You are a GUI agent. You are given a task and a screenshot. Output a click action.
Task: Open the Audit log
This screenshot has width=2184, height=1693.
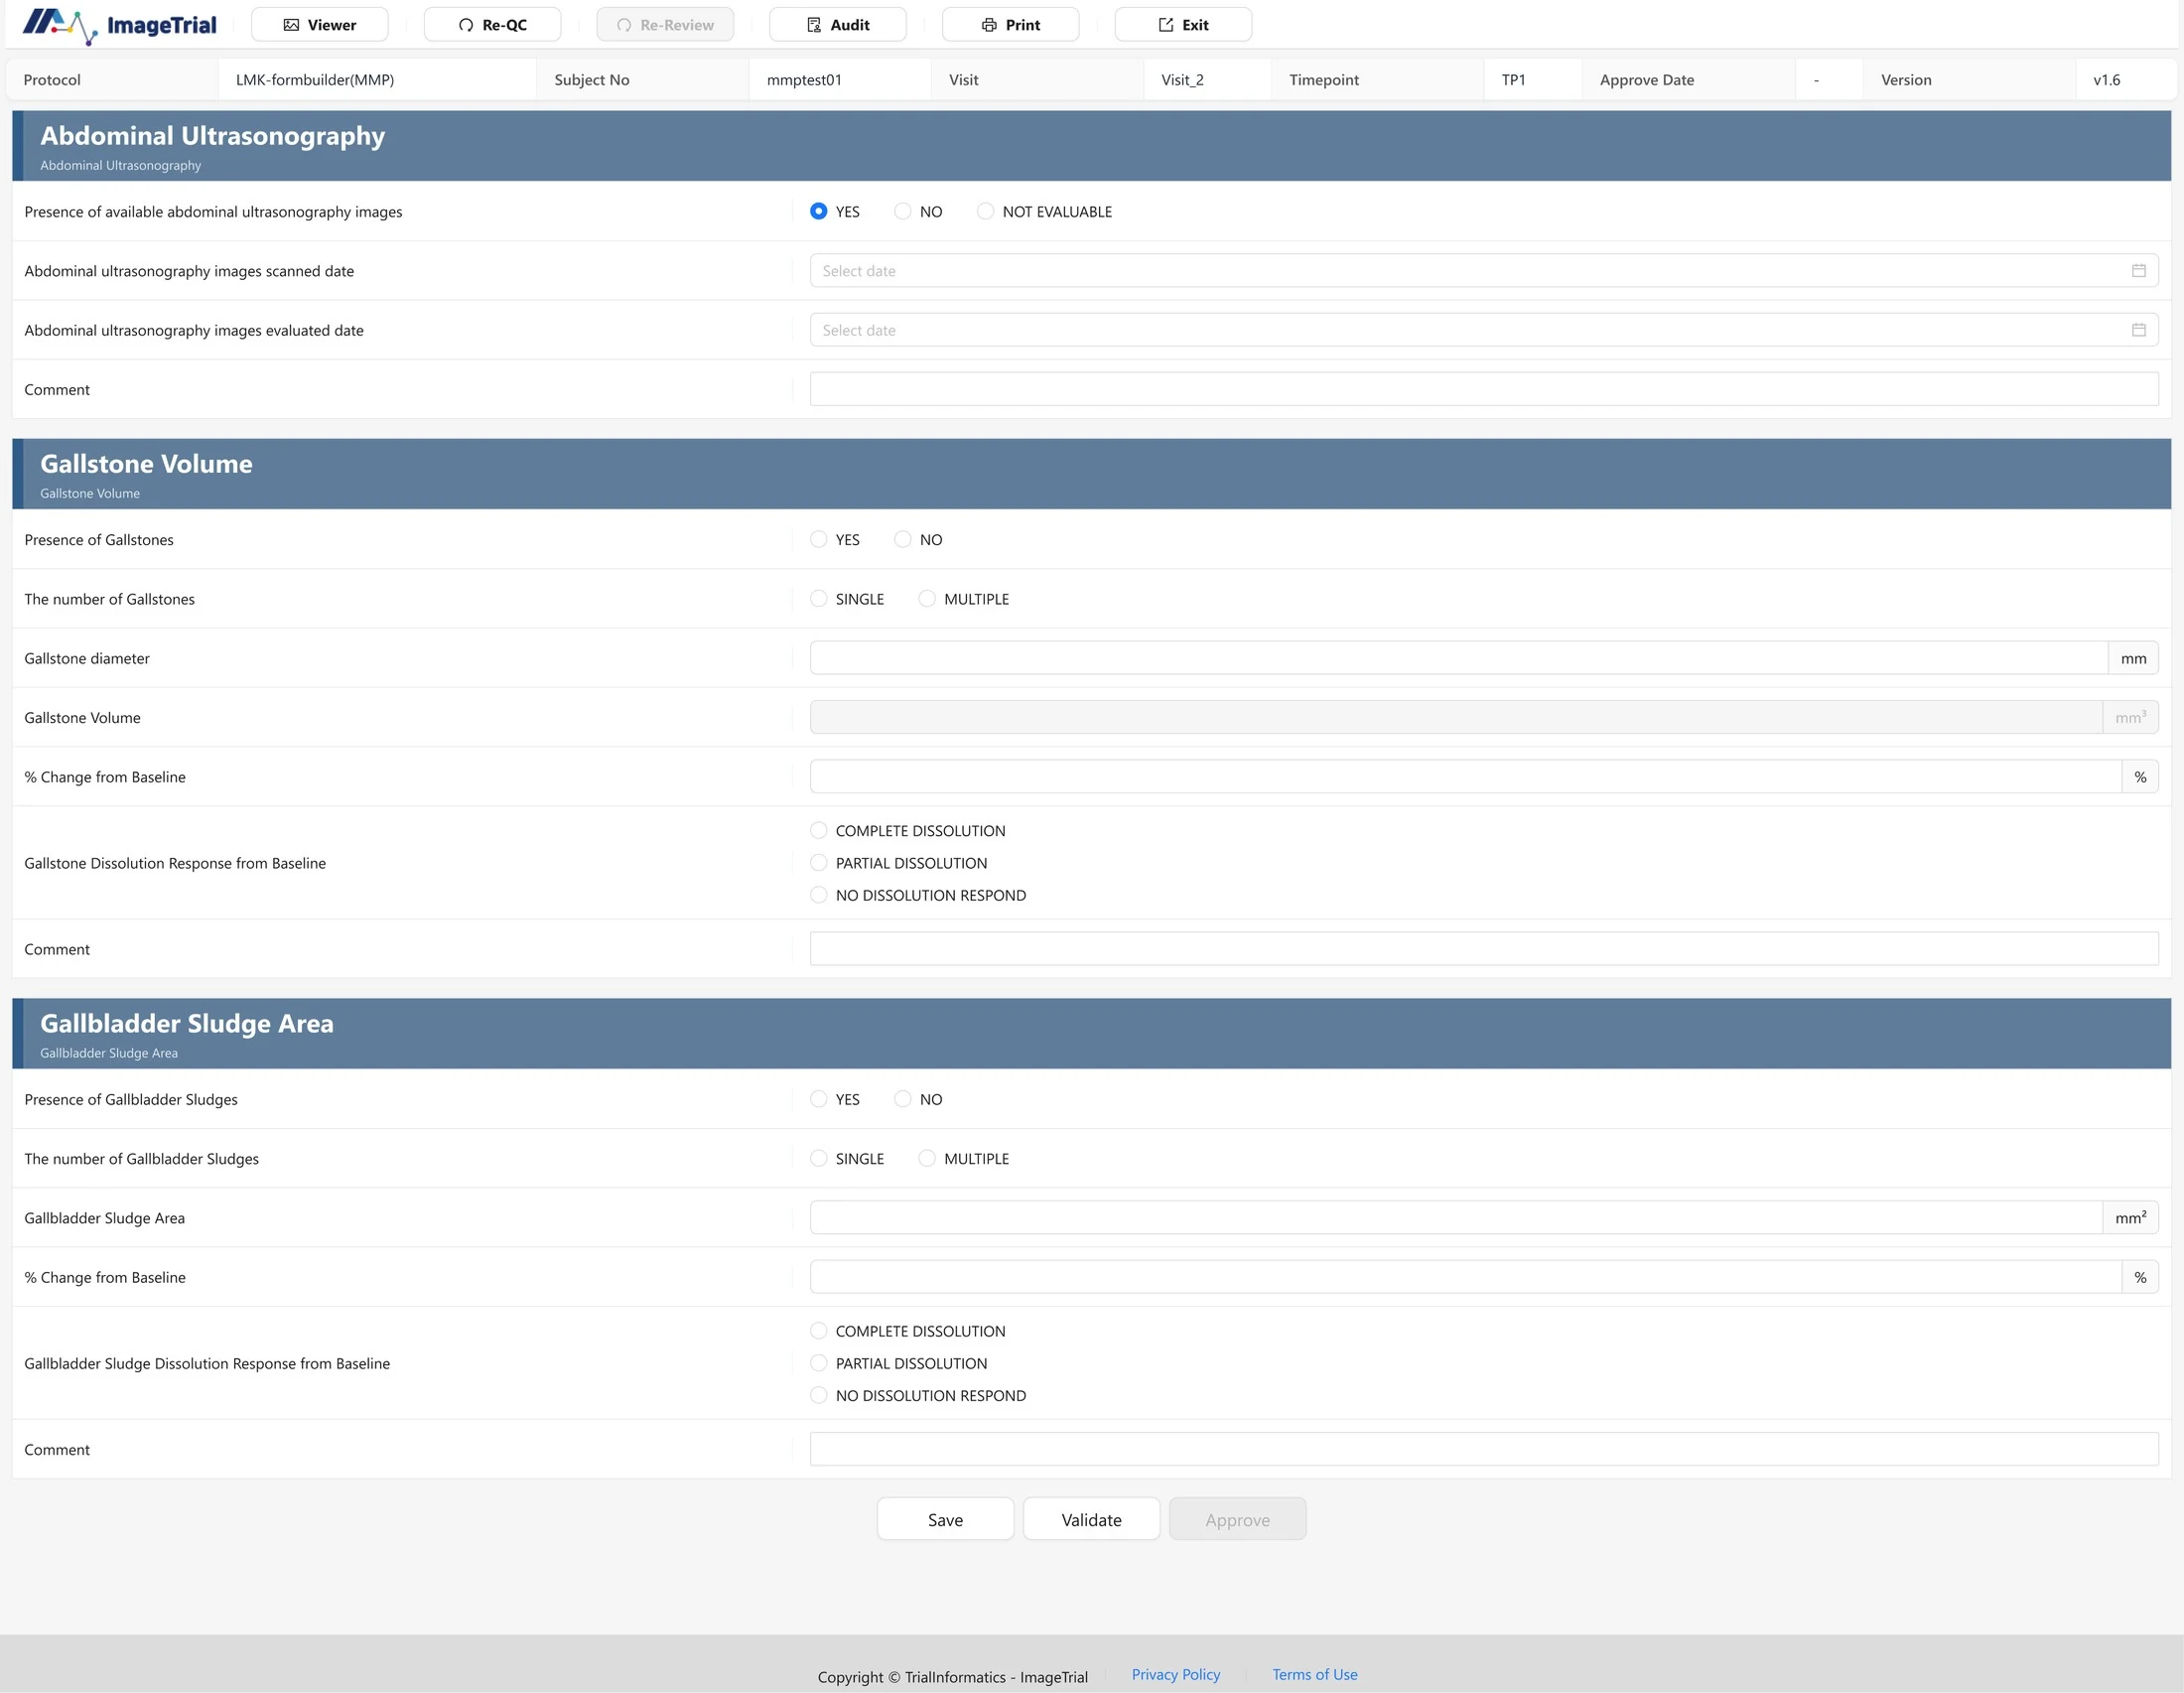pos(838,25)
